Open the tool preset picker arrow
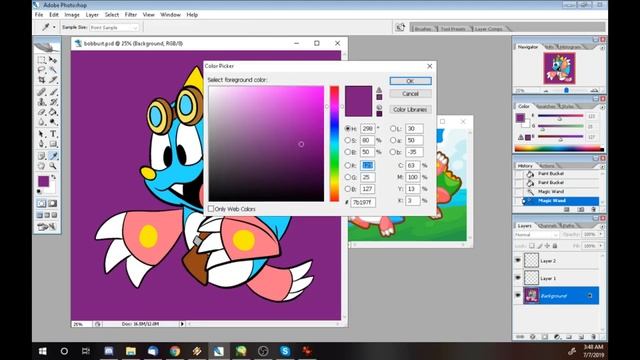640x360 pixels. pyautogui.click(x=54, y=27)
